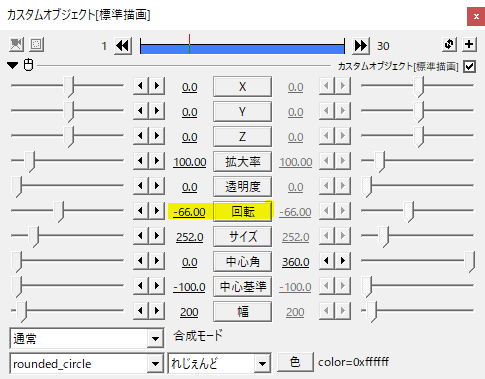Screen dimensions: 485x379
Task: Click the left 幅 slider handle
Action: (22, 312)
